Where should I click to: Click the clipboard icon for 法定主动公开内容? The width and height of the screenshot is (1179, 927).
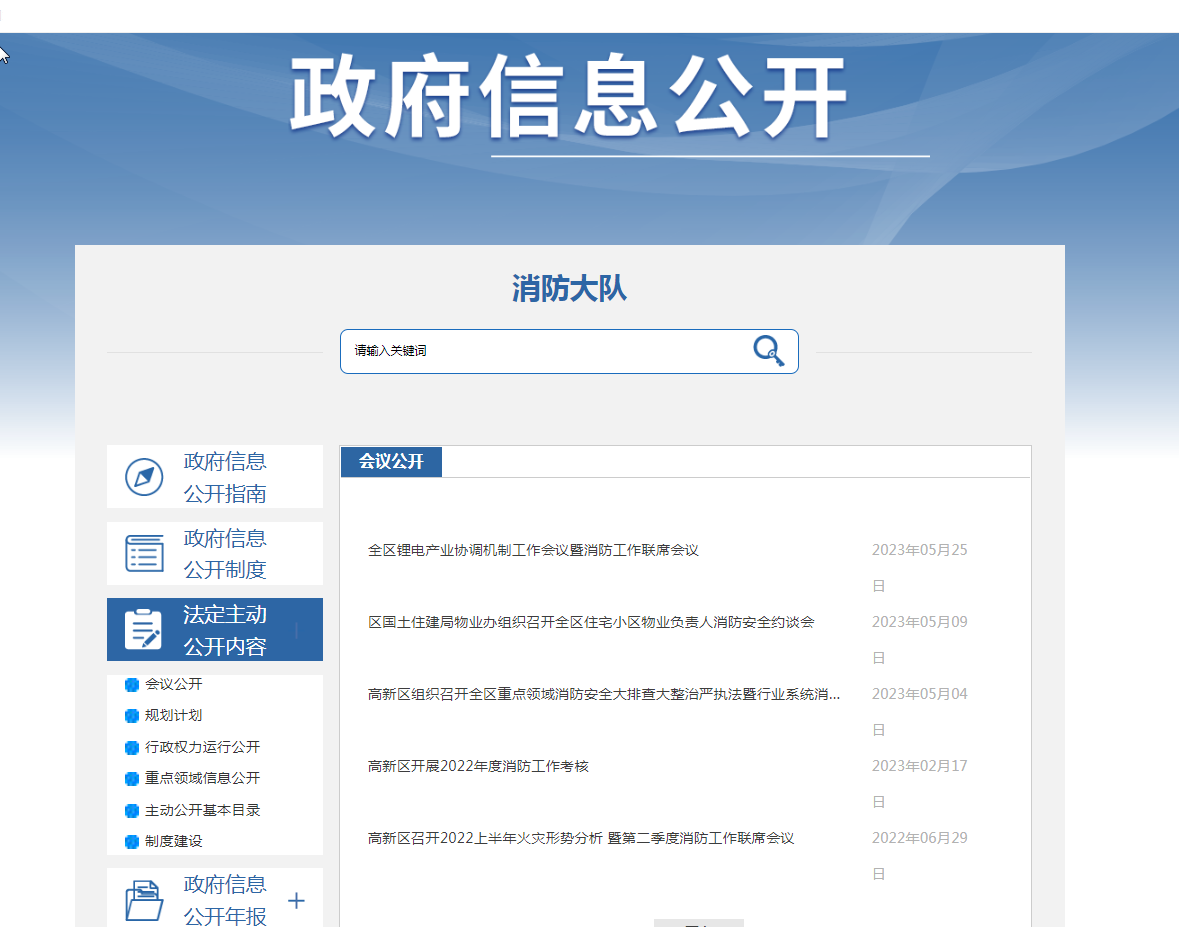143,630
